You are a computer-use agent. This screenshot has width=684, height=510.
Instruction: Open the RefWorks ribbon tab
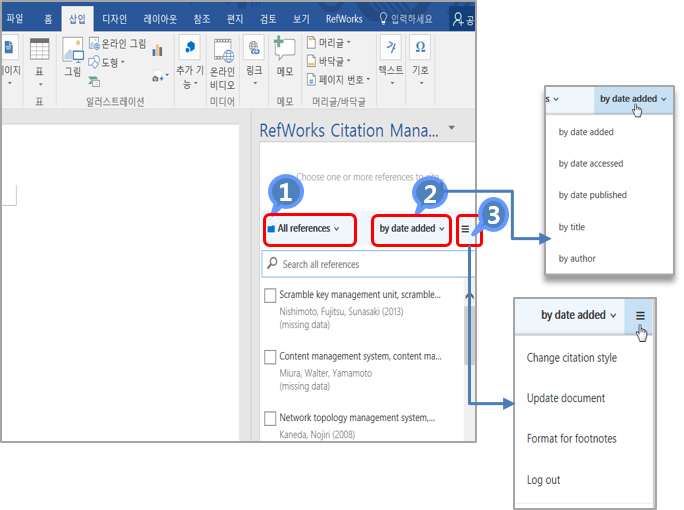tap(344, 19)
